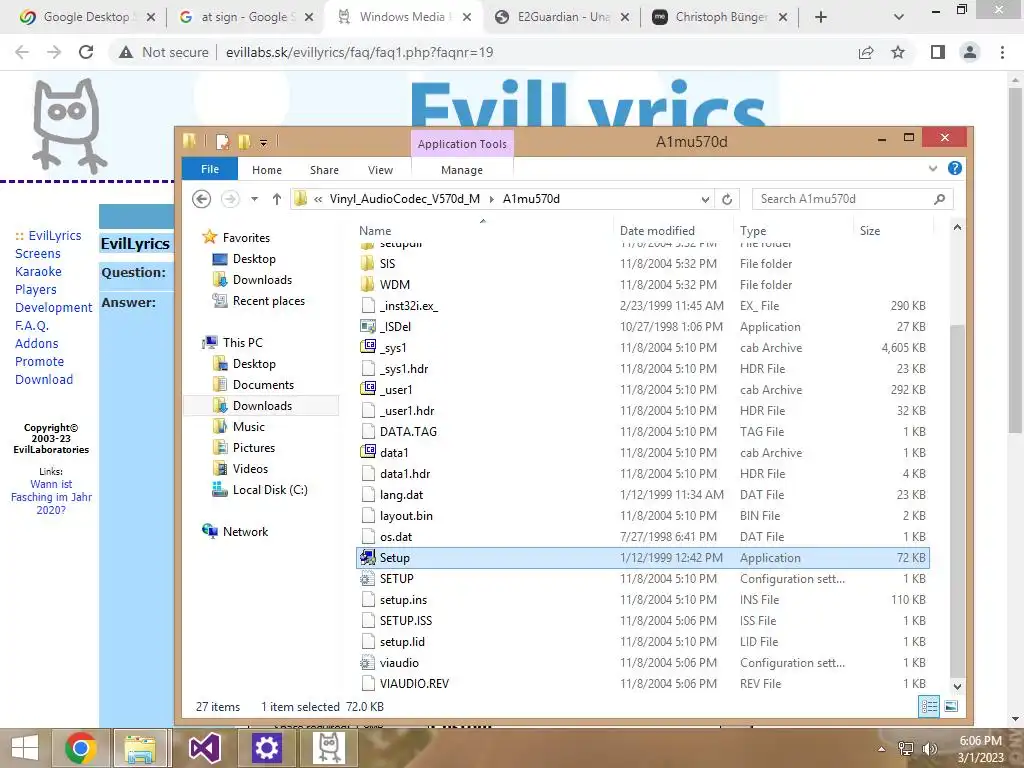Open the Download link on EvilLyrics page
Screen dimensions: 1024x768
point(44,379)
